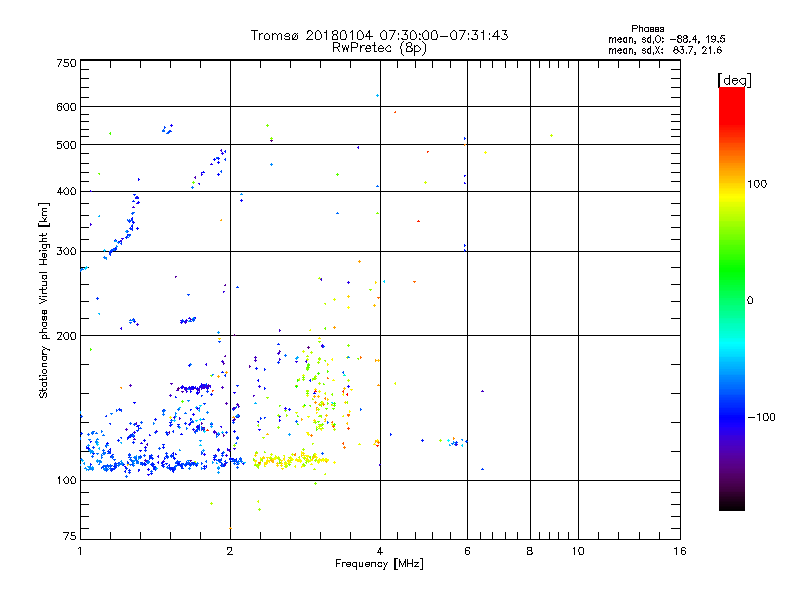Viewport: 800px width, 600px height.
Task: Click the y-axis label '300'
Action: point(66,252)
